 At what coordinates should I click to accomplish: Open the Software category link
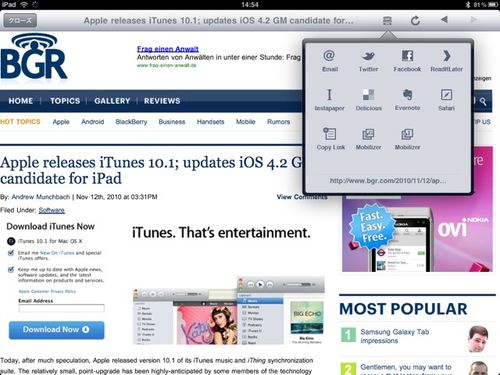click(51, 210)
